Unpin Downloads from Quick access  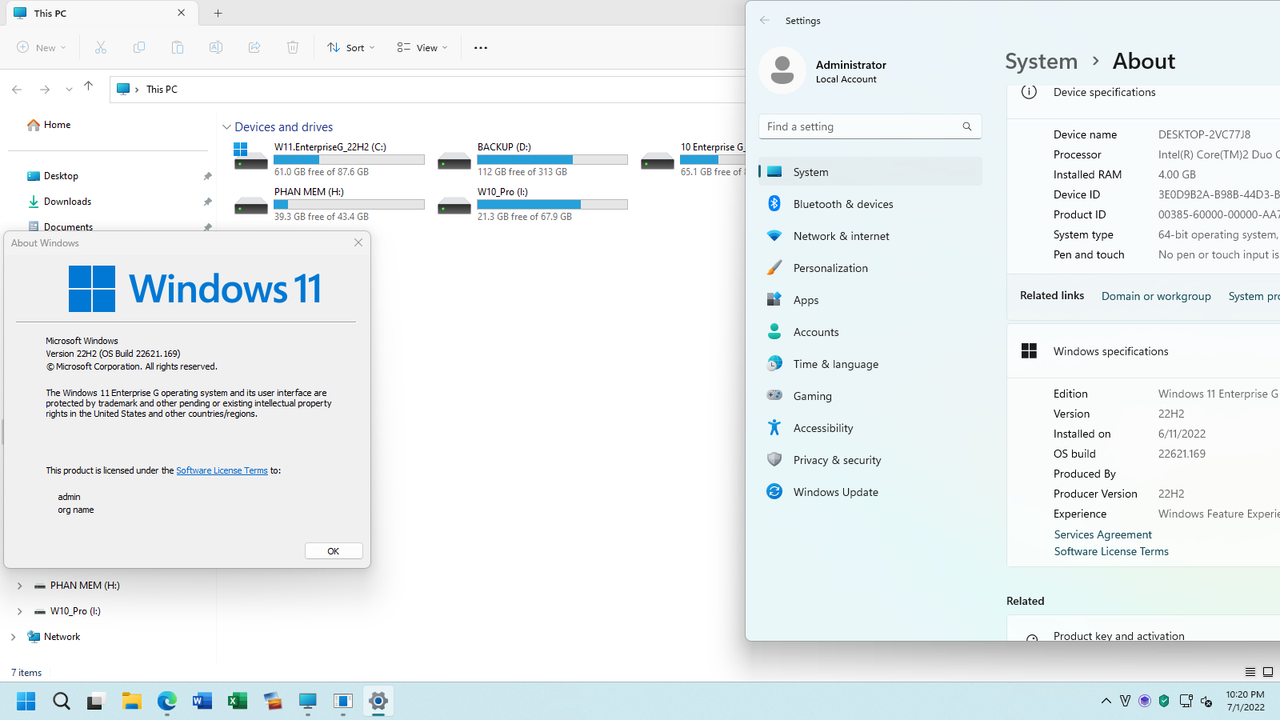point(207,202)
